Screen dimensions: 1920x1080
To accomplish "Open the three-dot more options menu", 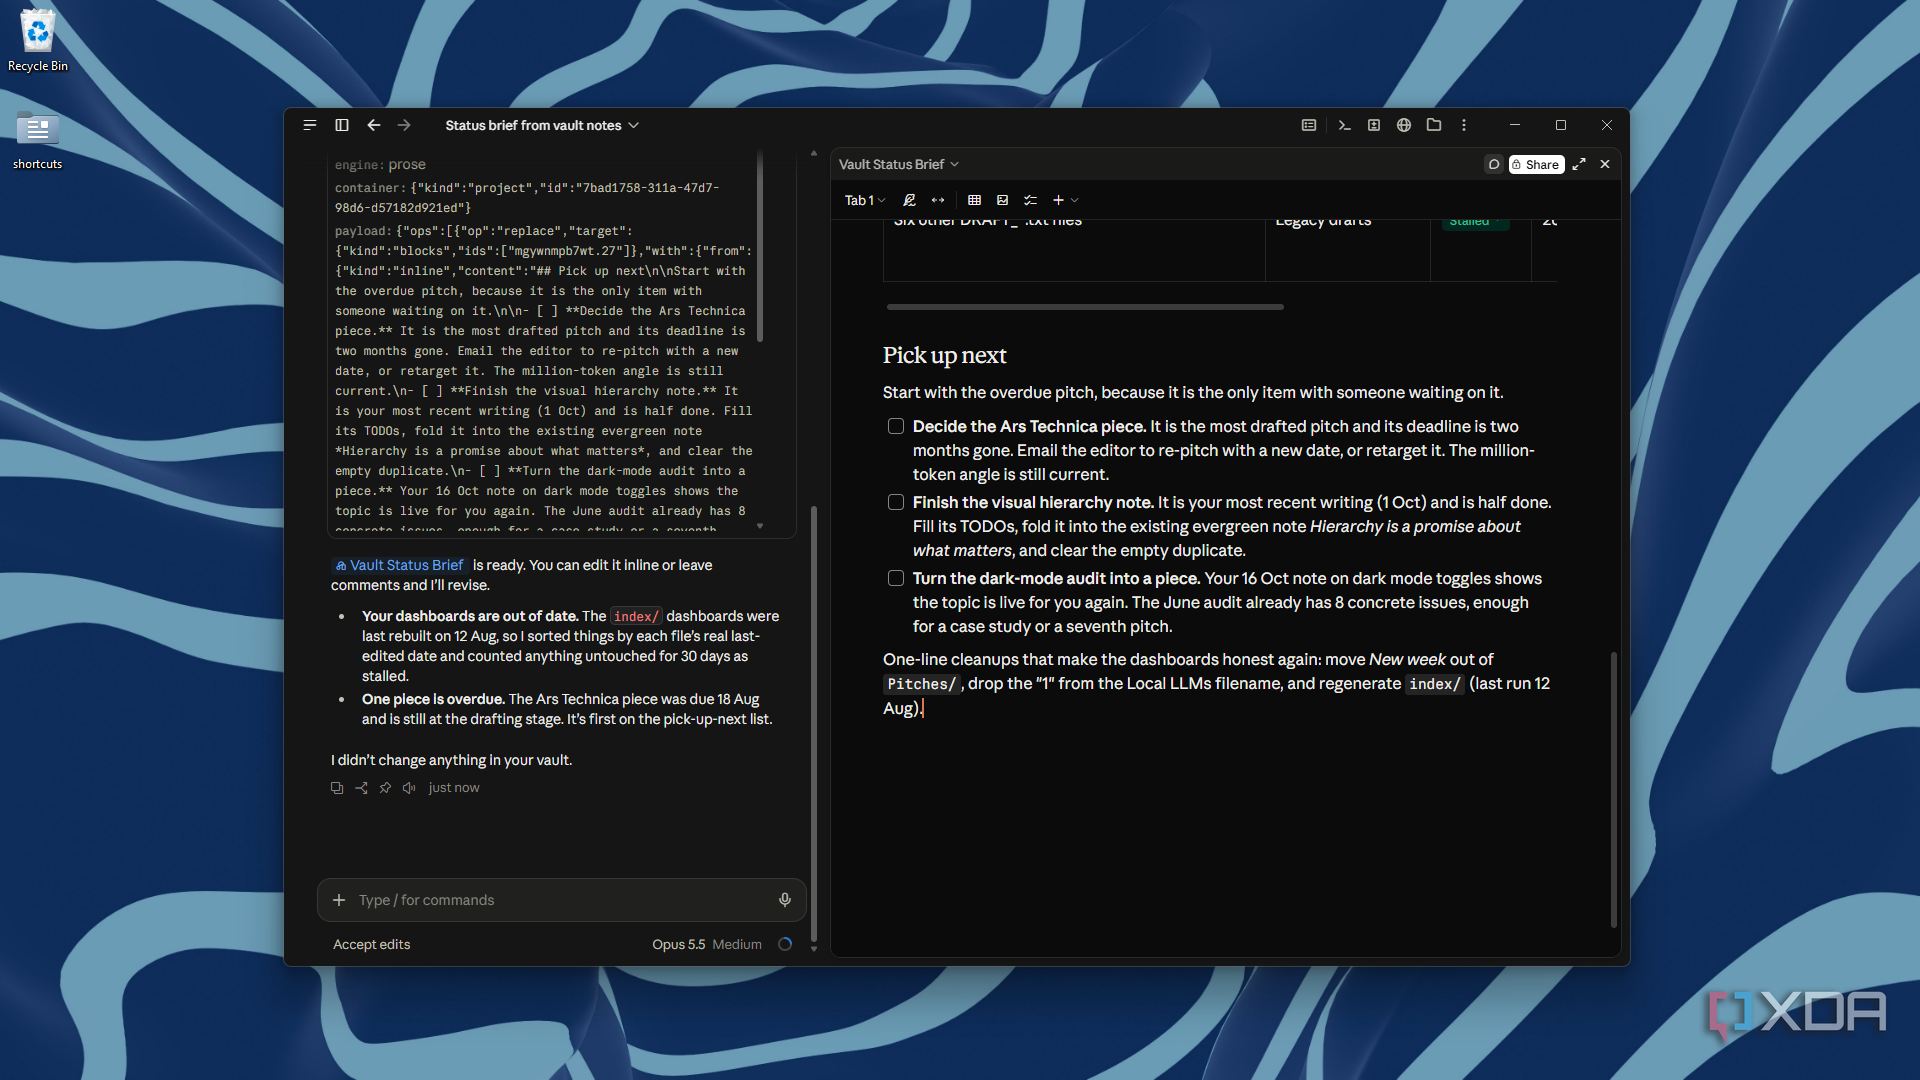I will [x=1464, y=125].
